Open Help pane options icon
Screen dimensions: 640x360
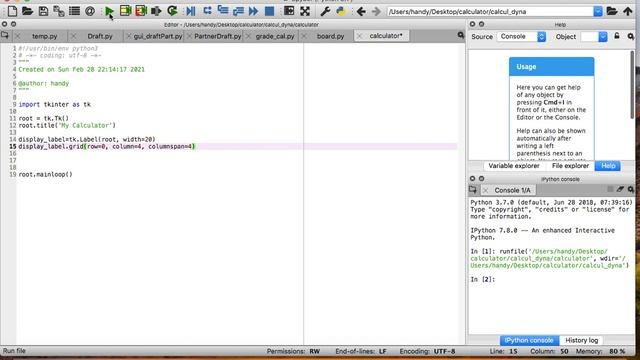[x=631, y=37]
